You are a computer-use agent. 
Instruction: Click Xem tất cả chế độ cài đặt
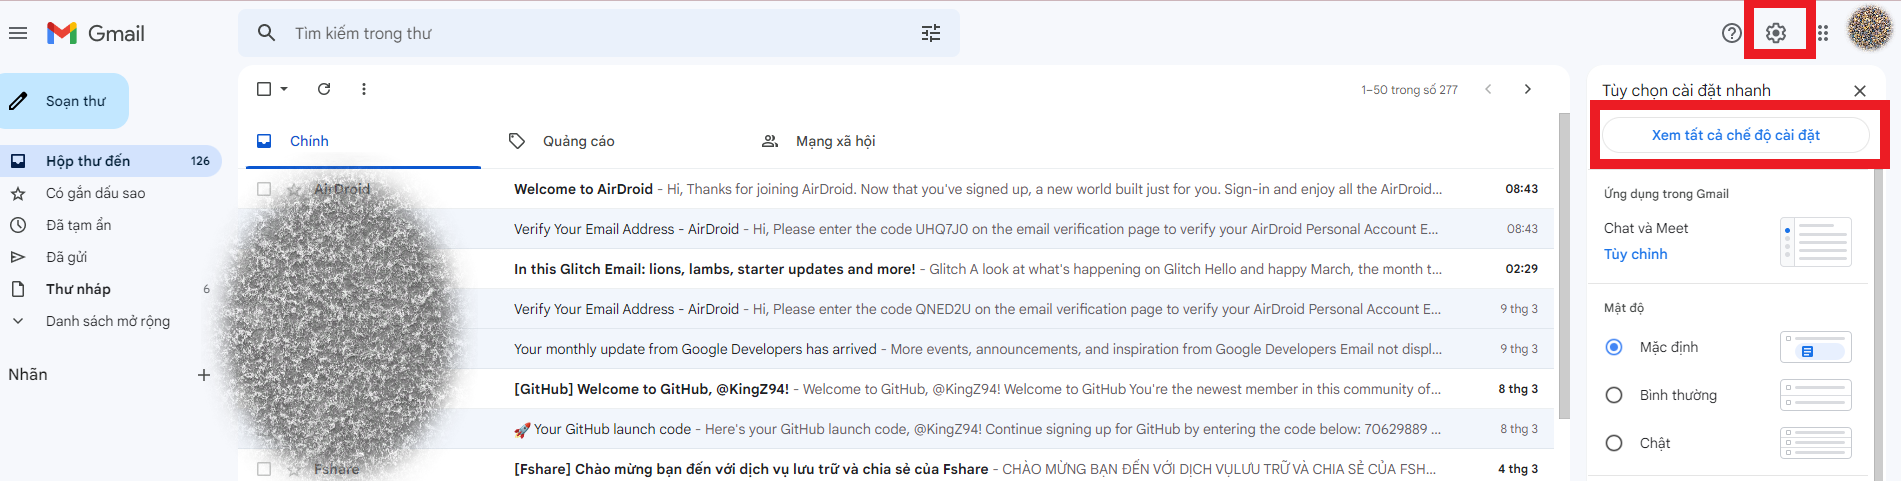(x=1735, y=135)
